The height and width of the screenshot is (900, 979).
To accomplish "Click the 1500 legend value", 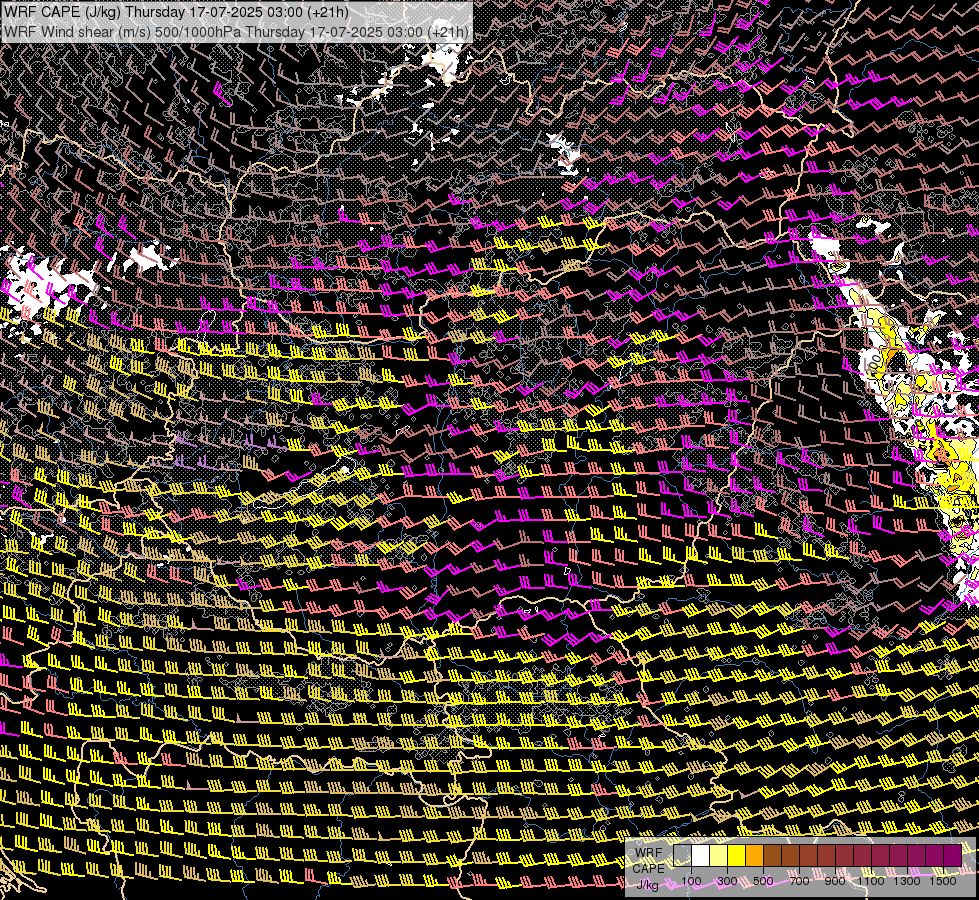I will click(x=943, y=881).
